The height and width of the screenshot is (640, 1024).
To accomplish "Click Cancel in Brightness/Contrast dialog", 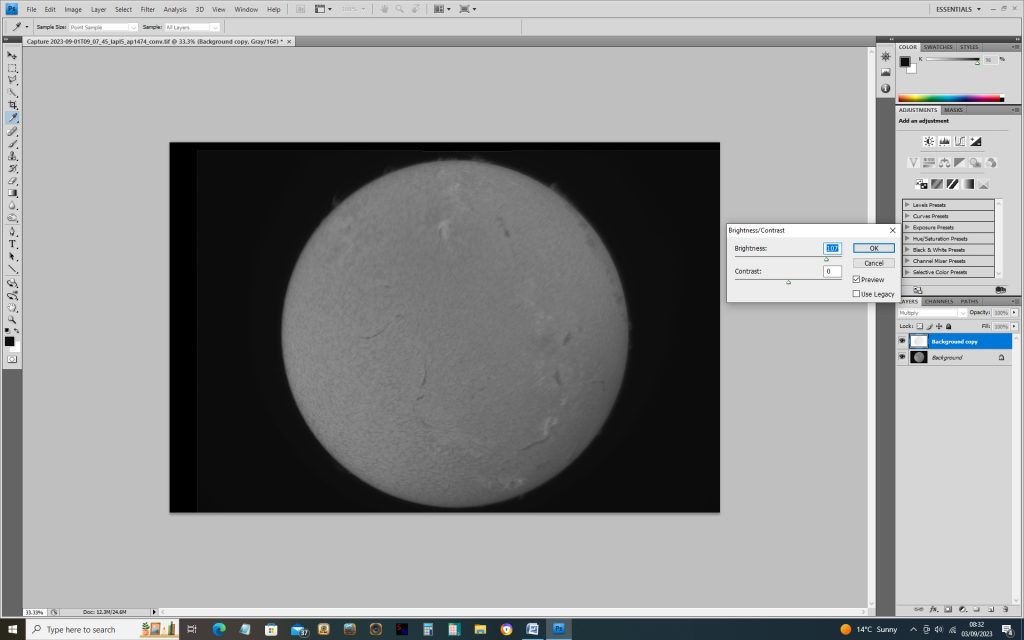I will click(874, 263).
